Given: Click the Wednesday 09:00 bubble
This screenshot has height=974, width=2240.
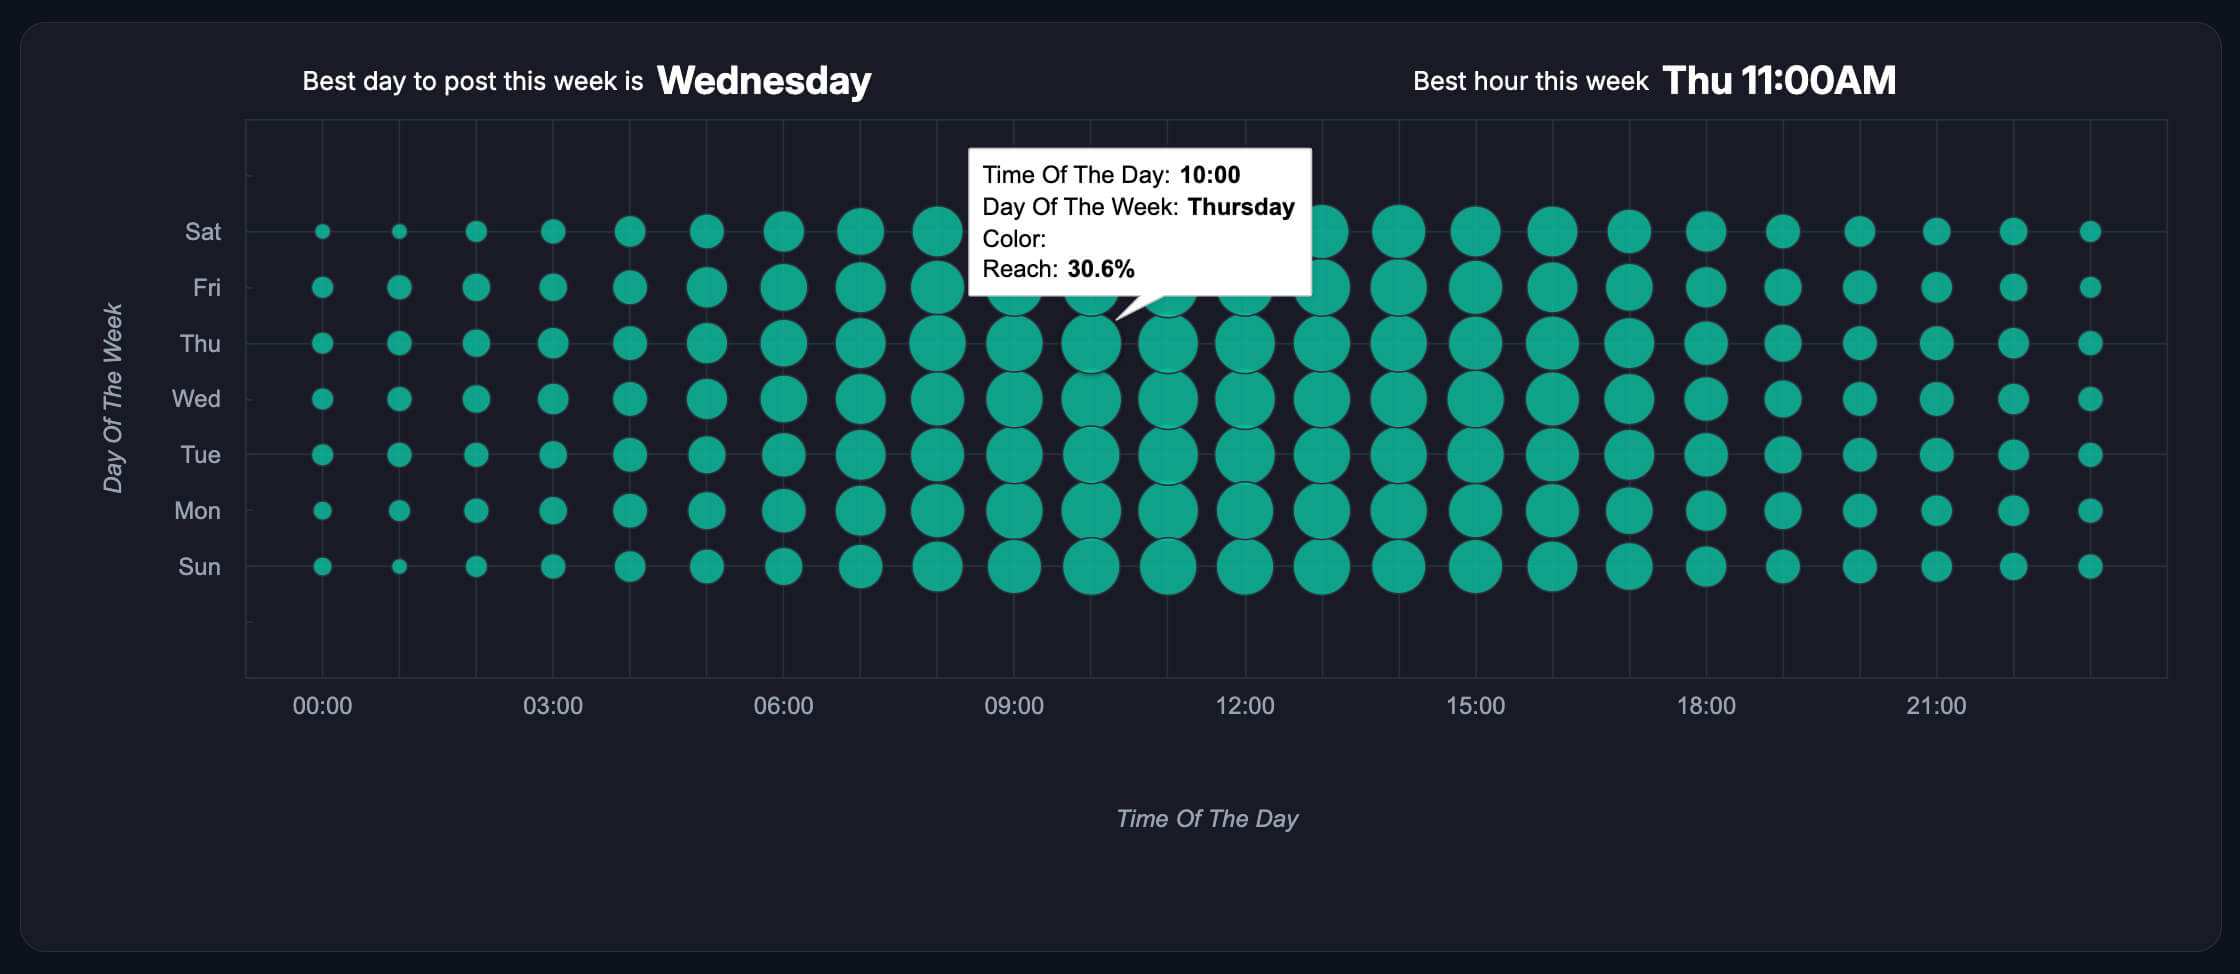Looking at the screenshot, I should [x=1014, y=399].
